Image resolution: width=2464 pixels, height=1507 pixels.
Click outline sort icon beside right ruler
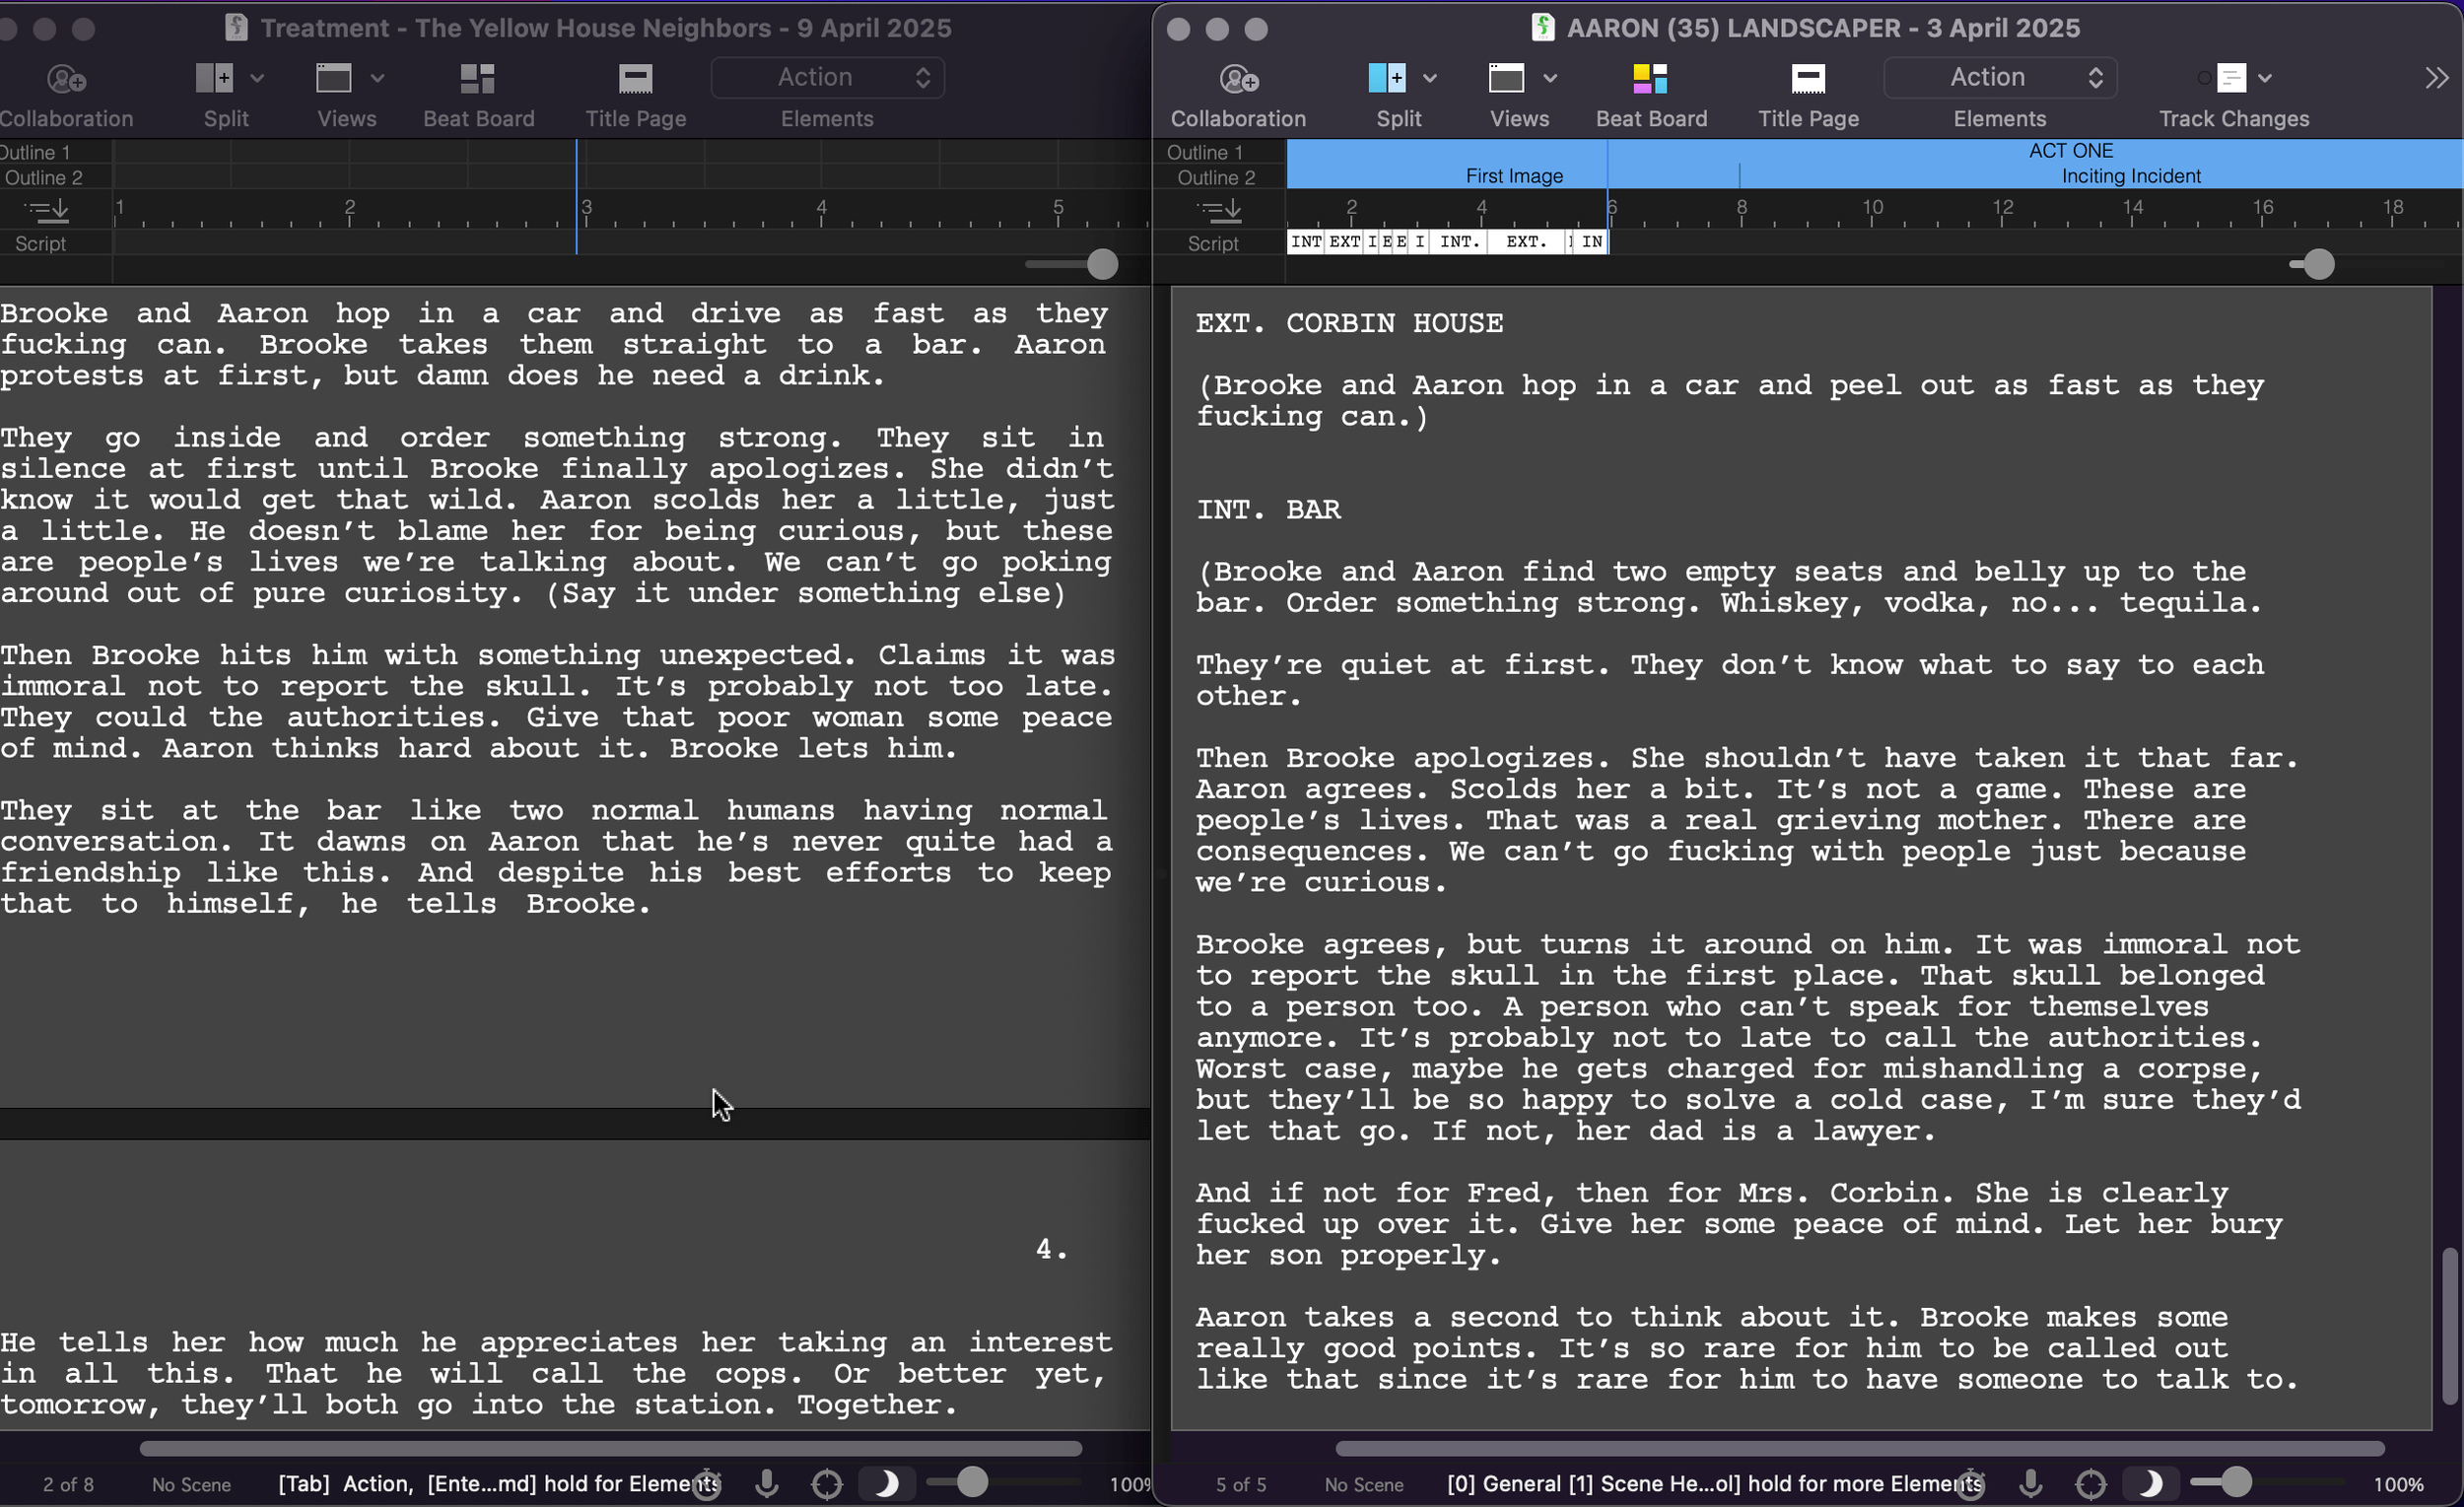click(x=1219, y=210)
